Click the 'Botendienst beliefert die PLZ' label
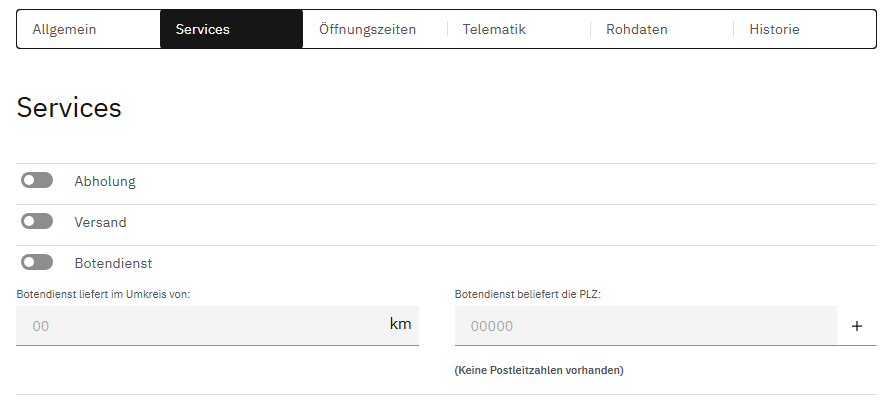The width and height of the screenshot is (890, 418). [527, 294]
